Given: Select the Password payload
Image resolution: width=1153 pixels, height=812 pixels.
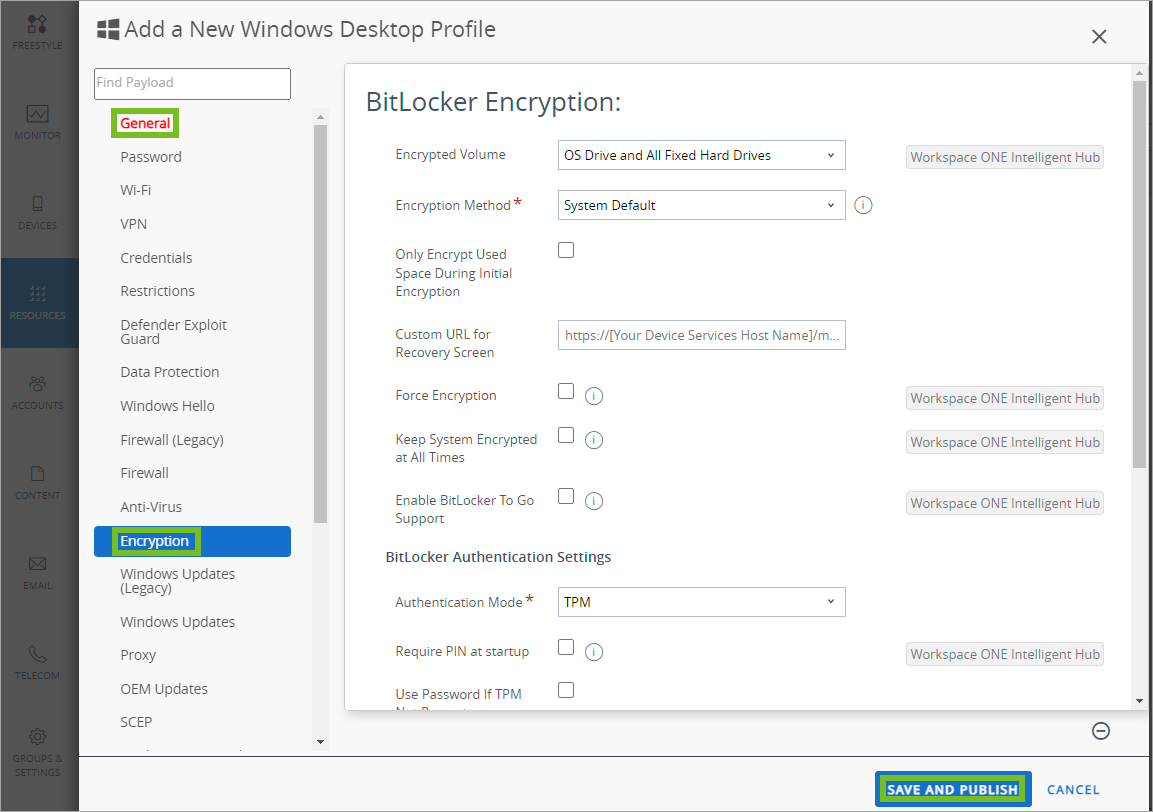Looking at the screenshot, I should (151, 157).
